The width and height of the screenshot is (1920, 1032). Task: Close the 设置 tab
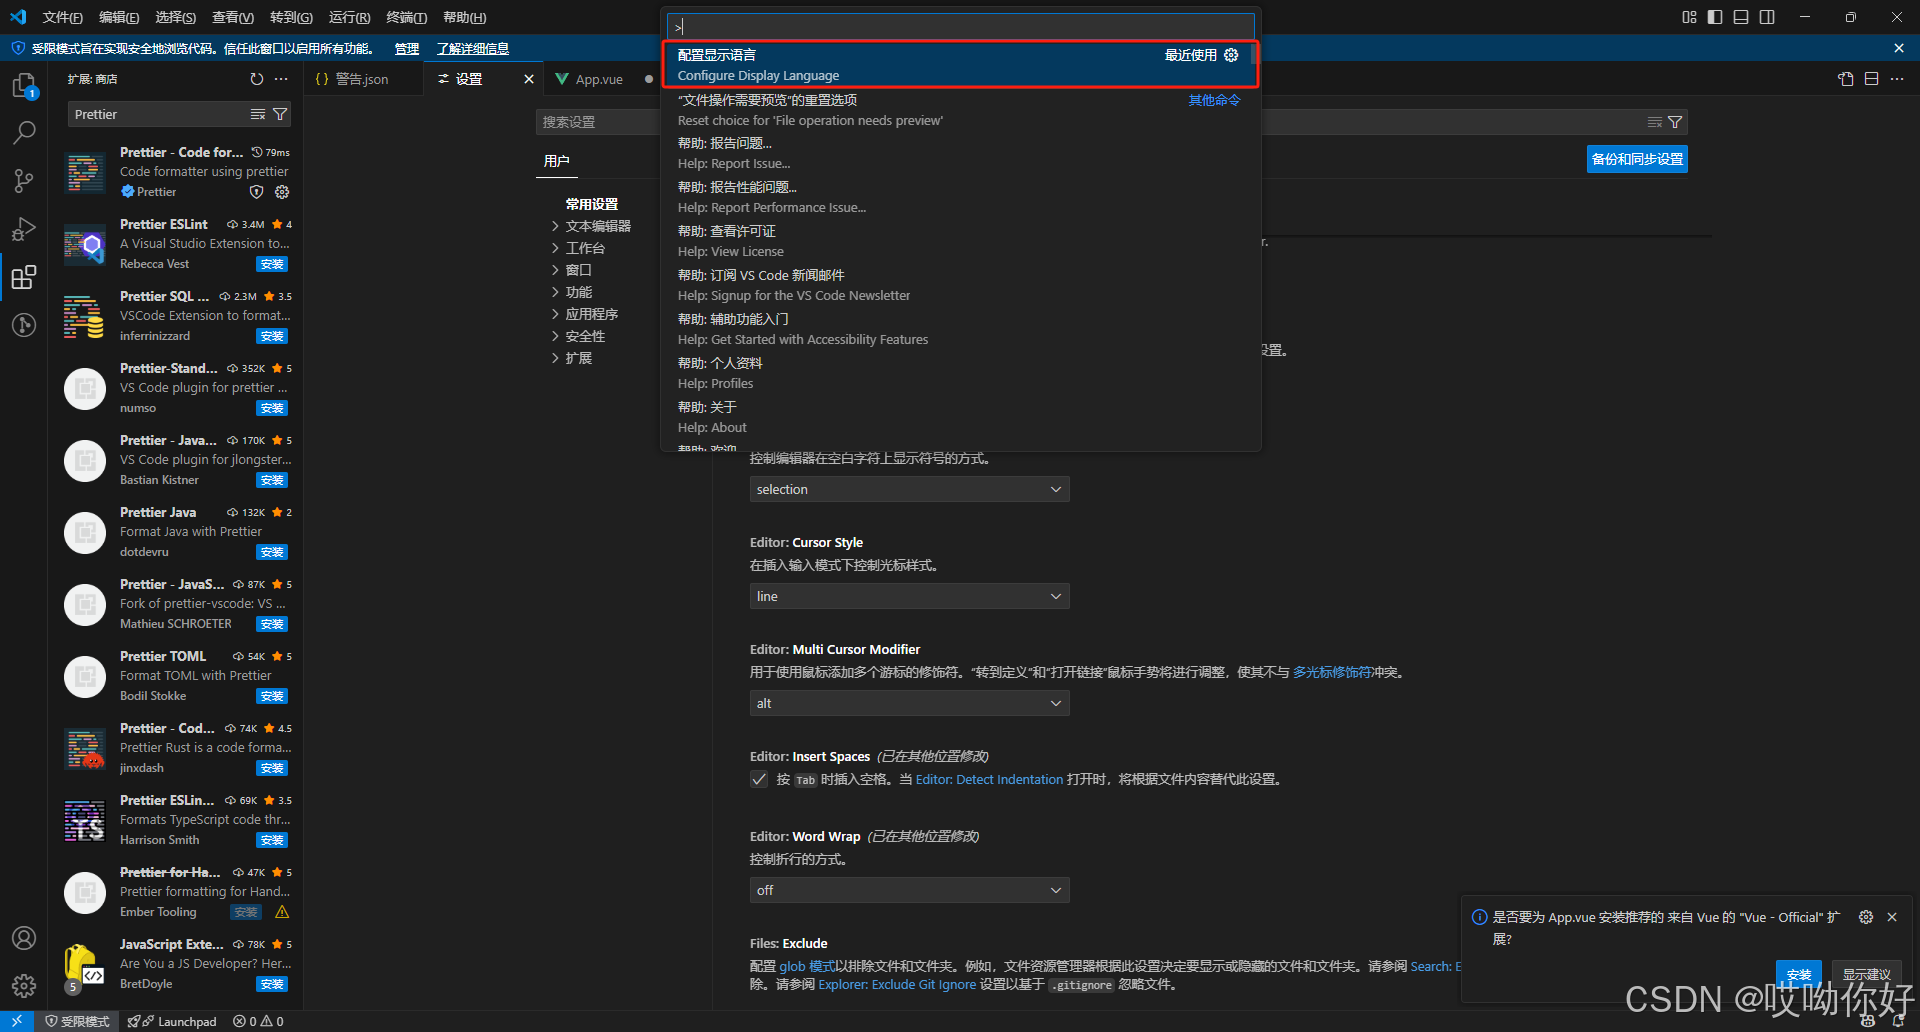tap(529, 79)
